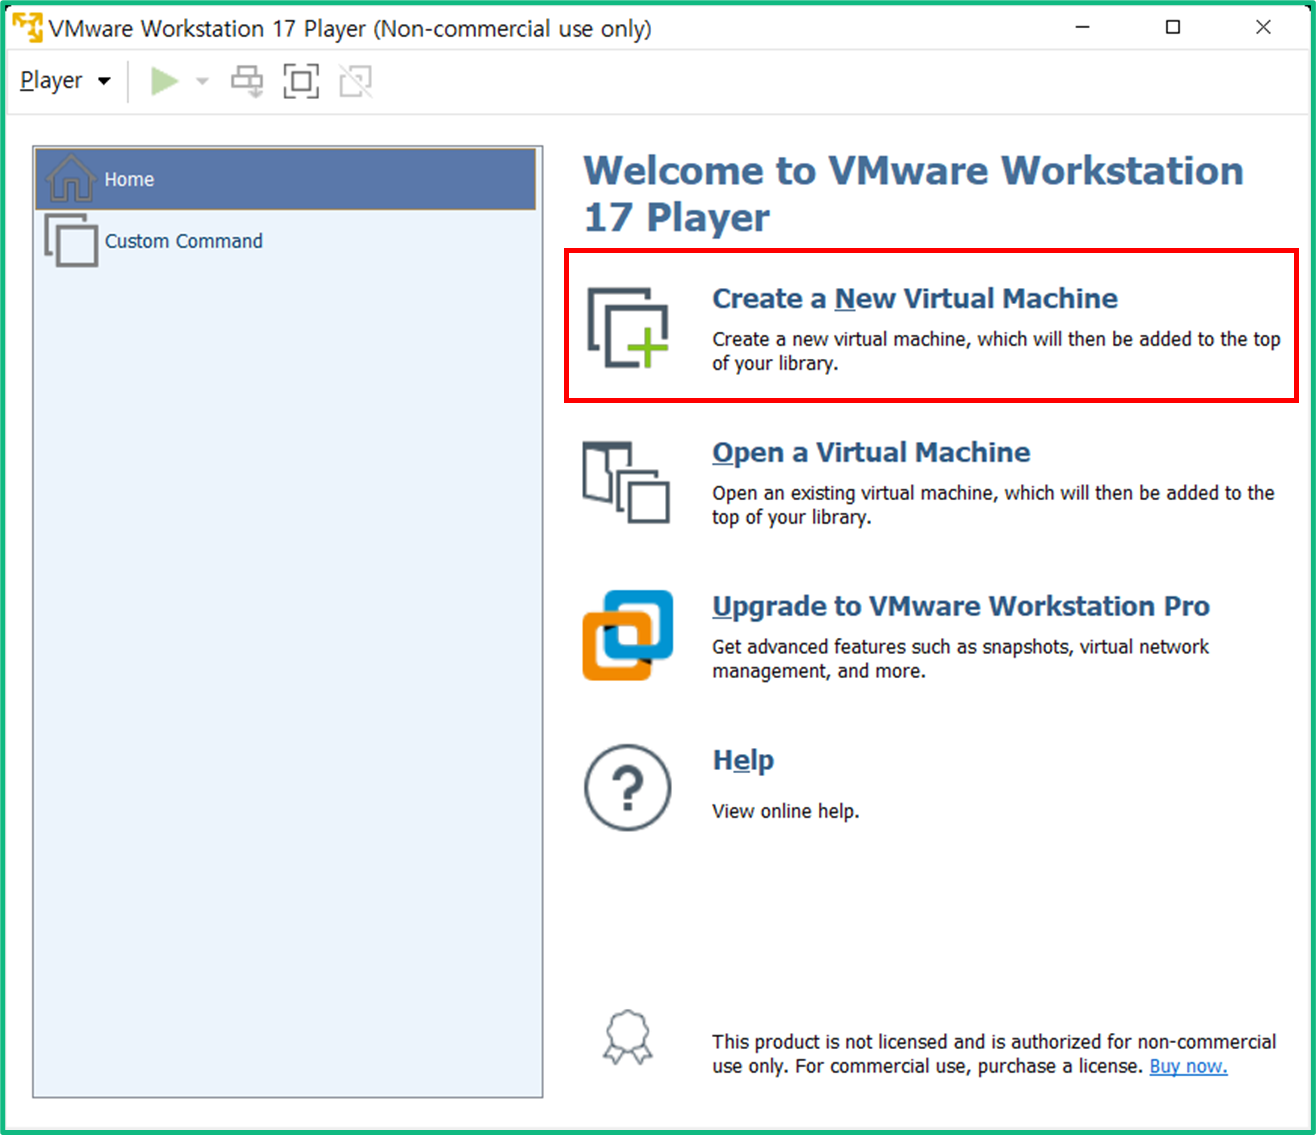This screenshot has width=1316, height=1135.
Task: Click the Unity mode toolbar icon
Action: [x=355, y=81]
